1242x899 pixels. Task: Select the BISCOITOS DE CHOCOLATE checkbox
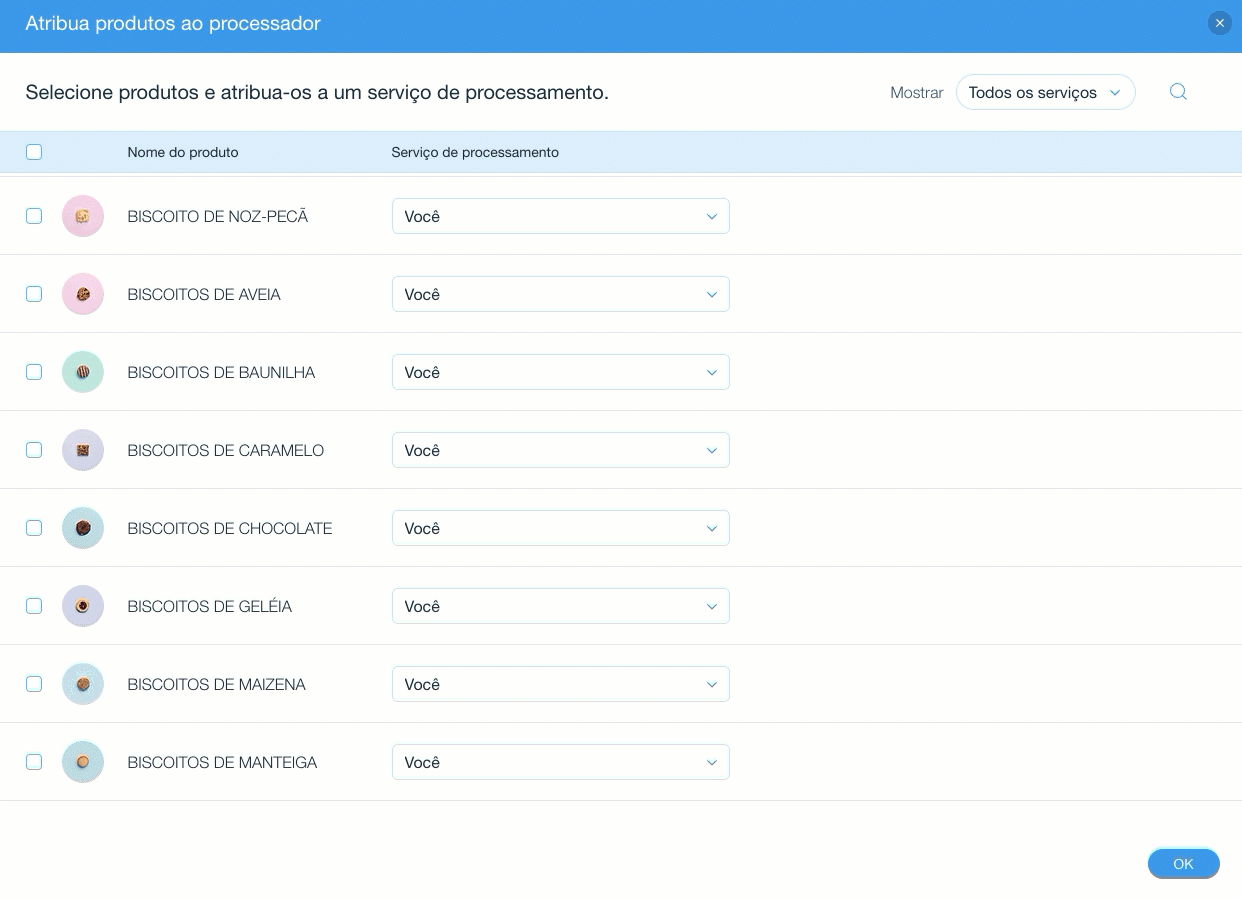pyautogui.click(x=34, y=528)
